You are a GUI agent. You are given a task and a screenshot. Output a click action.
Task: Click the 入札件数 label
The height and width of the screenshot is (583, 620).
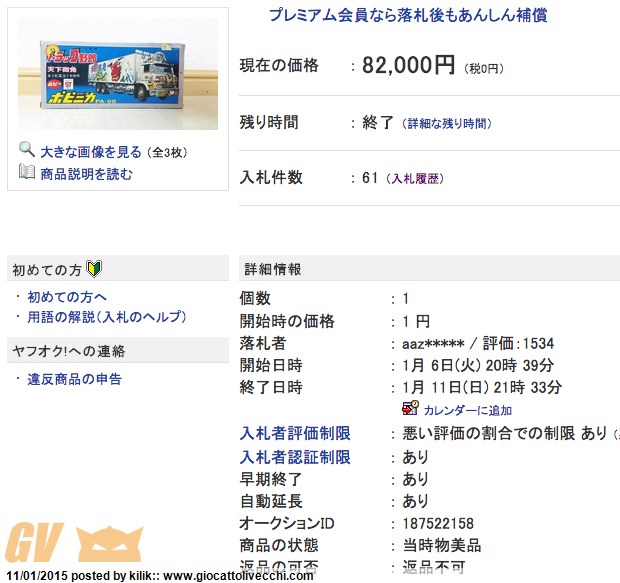[x=271, y=178]
